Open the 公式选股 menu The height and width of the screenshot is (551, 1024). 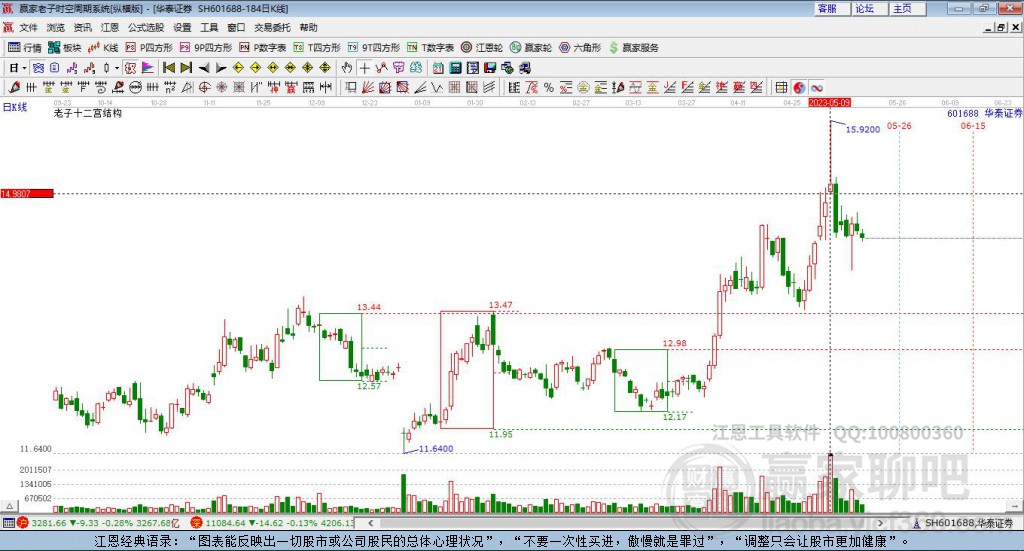click(x=146, y=27)
